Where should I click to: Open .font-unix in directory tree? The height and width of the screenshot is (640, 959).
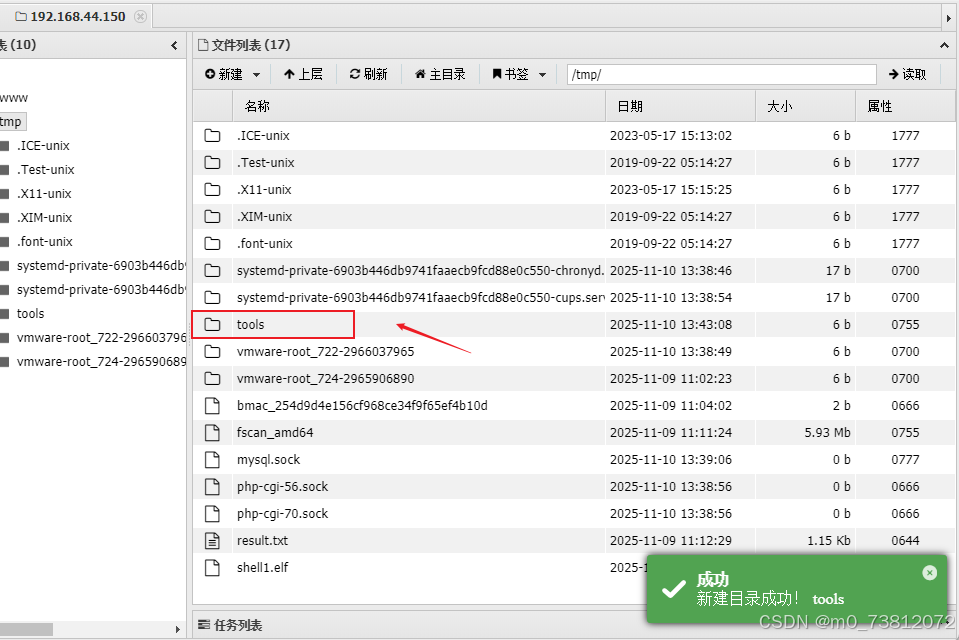pos(45,242)
